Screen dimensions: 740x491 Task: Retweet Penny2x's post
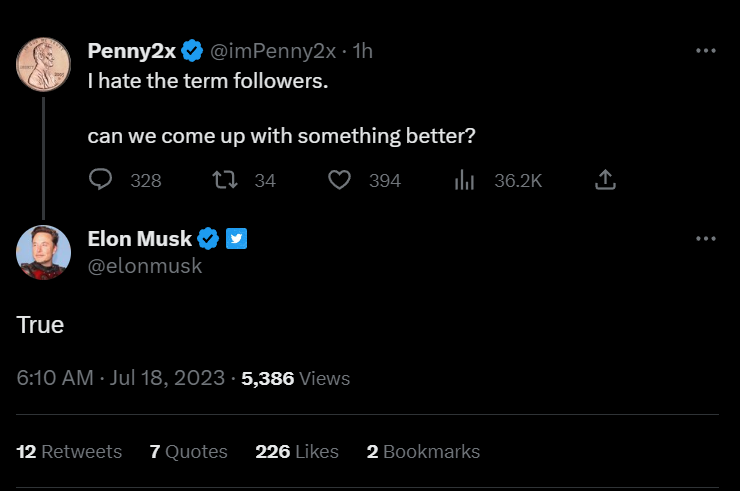226,180
